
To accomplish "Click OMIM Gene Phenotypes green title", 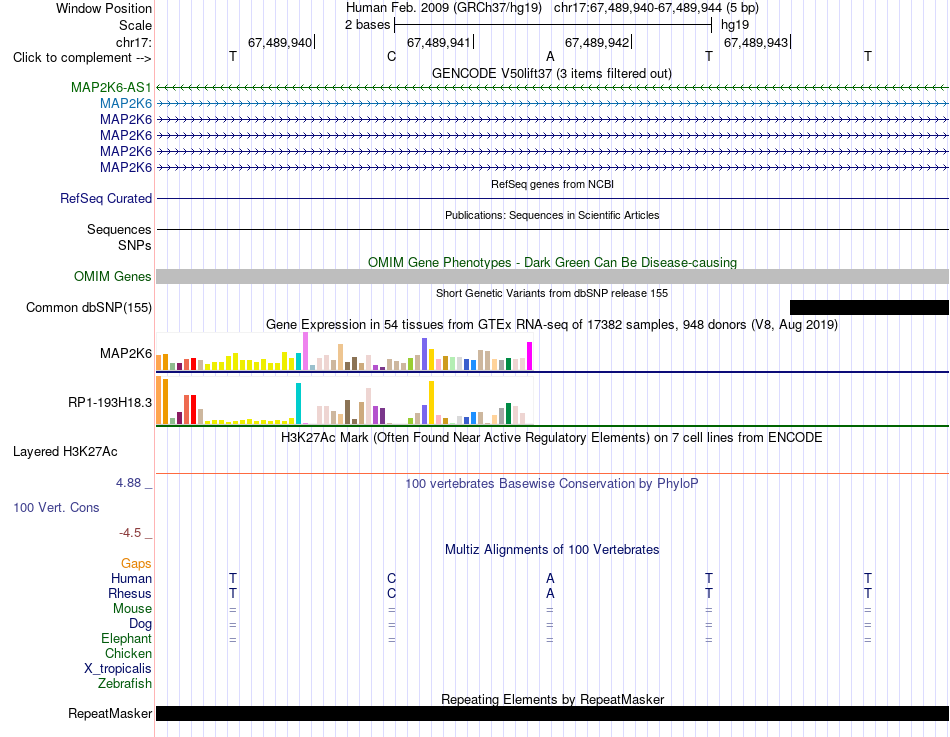I will 553,262.
